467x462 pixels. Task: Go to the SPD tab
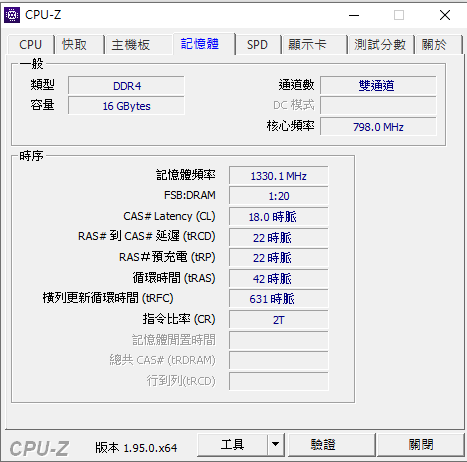click(257, 44)
